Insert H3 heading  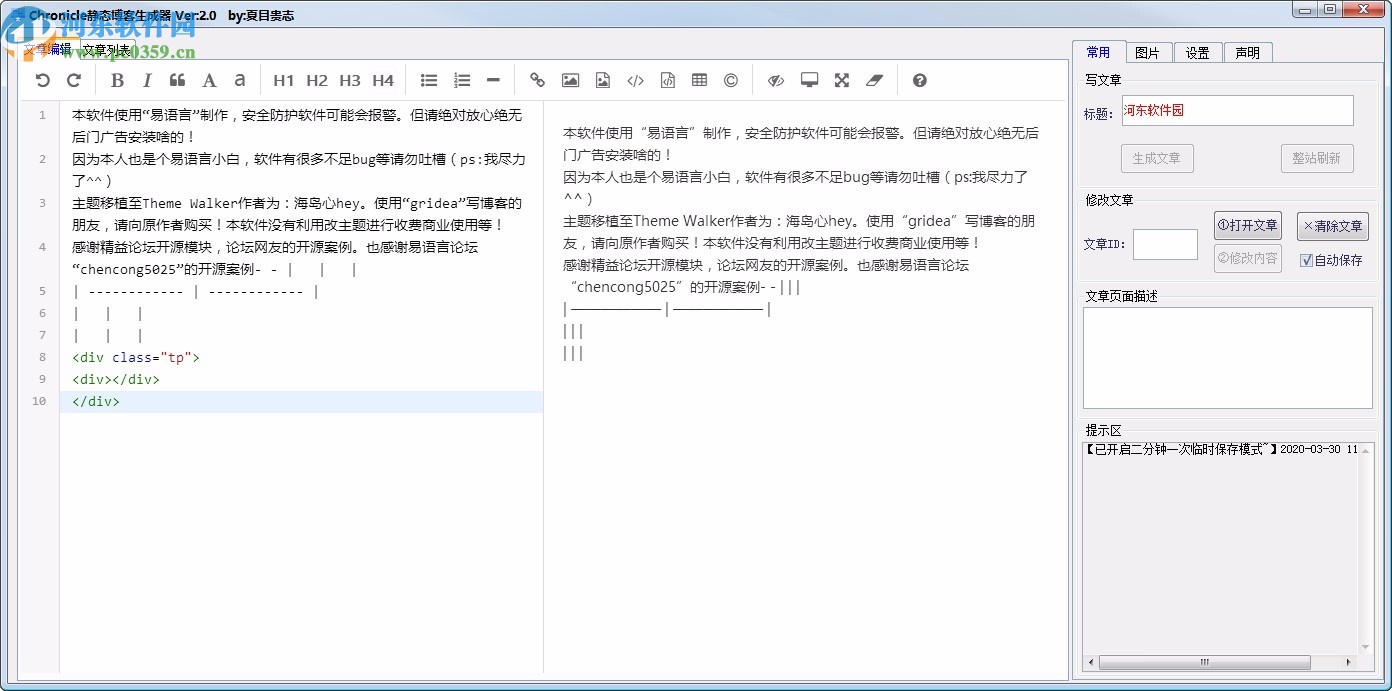click(x=350, y=80)
